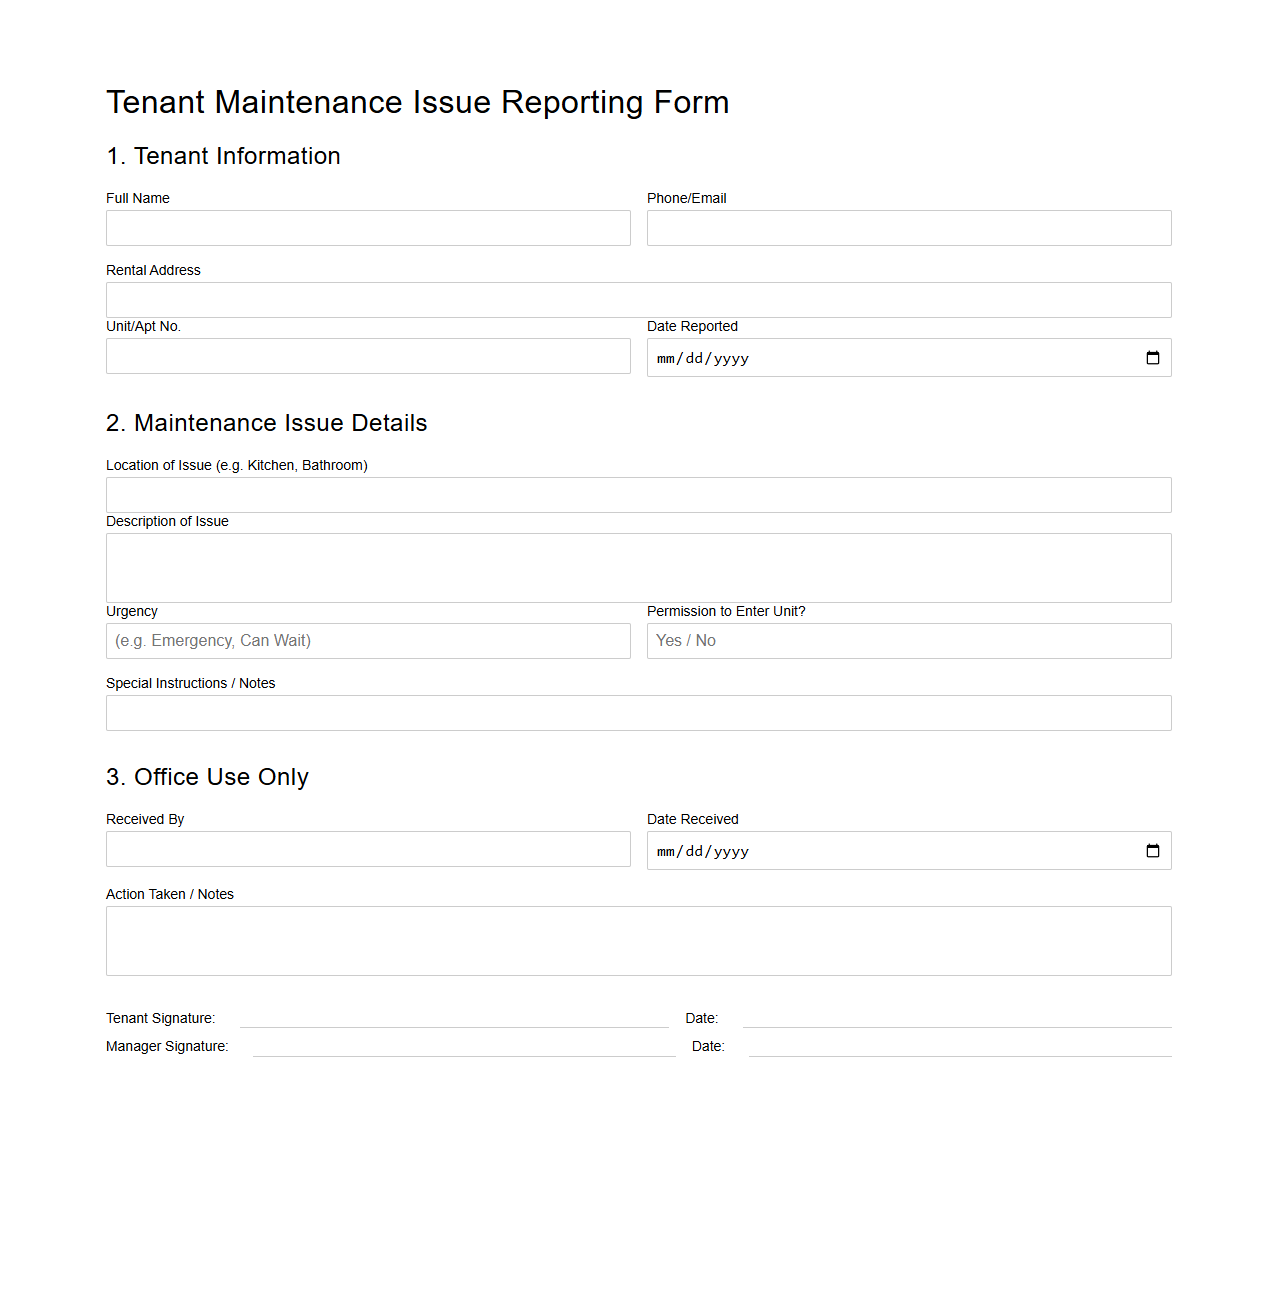Click the Full Name input field
The height and width of the screenshot is (1300, 1278).
tap(368, 228)
